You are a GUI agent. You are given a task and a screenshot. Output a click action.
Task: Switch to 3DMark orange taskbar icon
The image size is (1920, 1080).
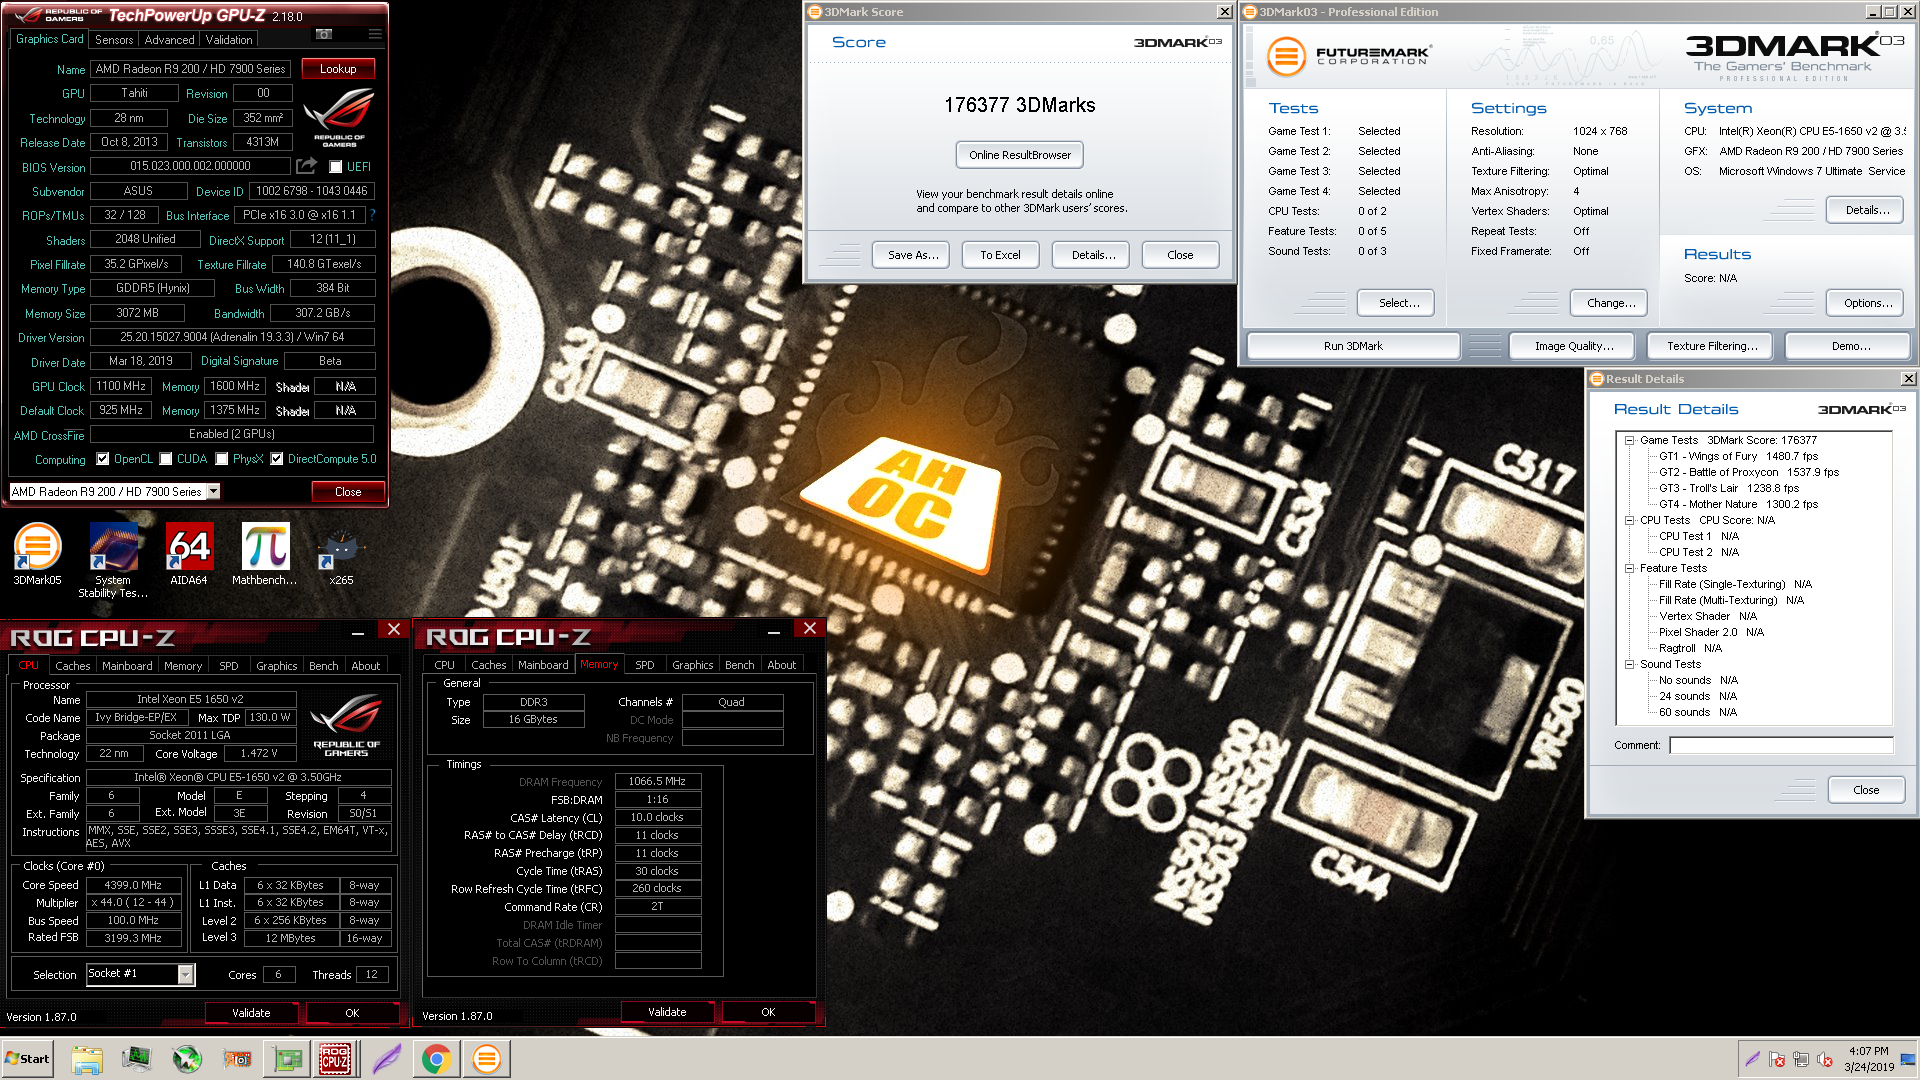tap(487, 1059)
